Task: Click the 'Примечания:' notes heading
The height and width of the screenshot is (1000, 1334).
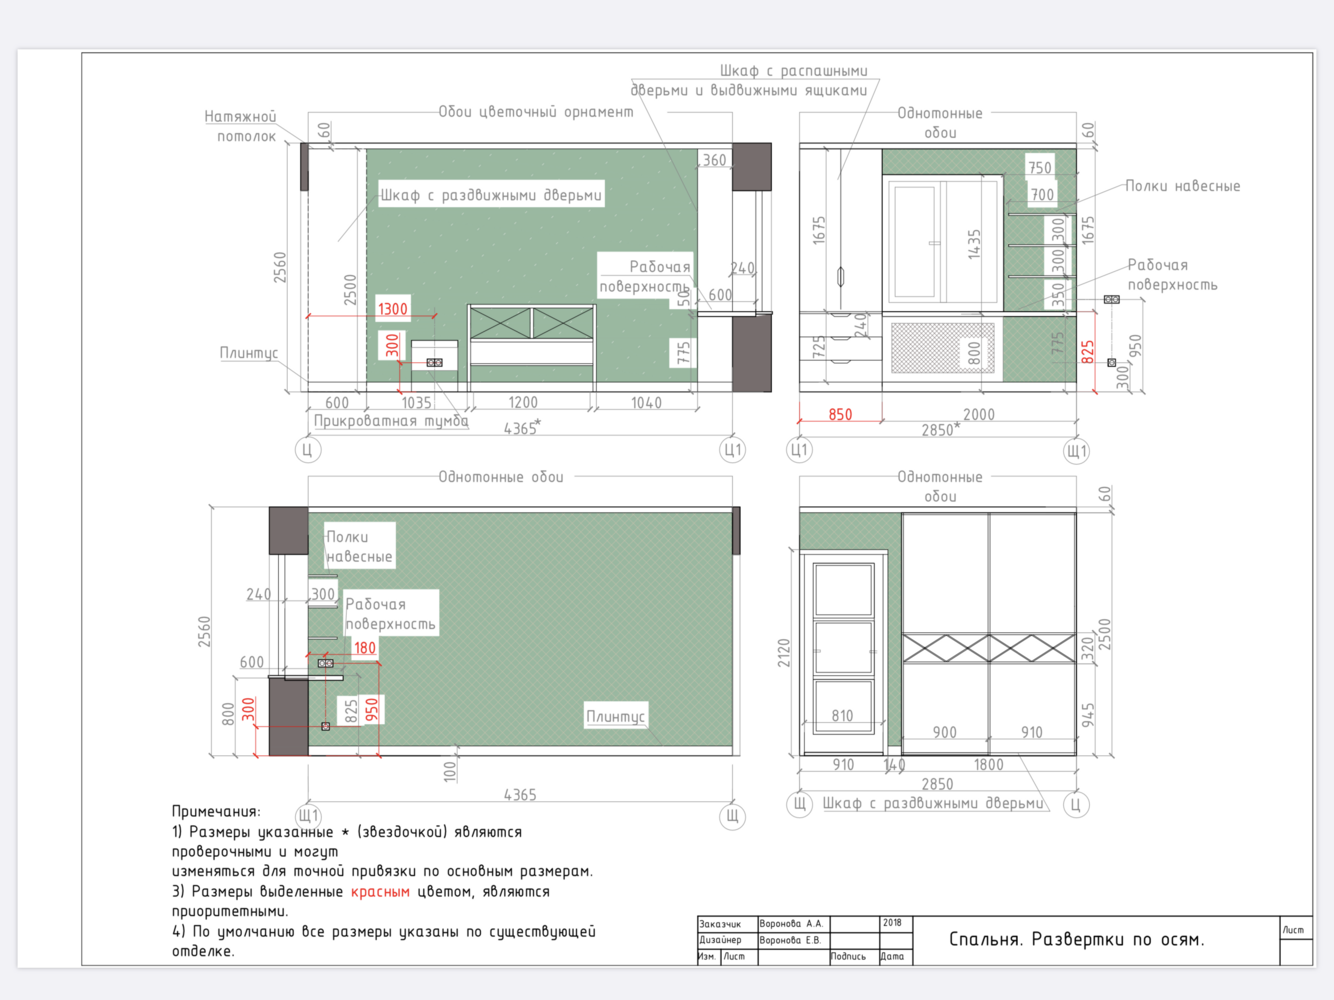Action: coord(216,811)
